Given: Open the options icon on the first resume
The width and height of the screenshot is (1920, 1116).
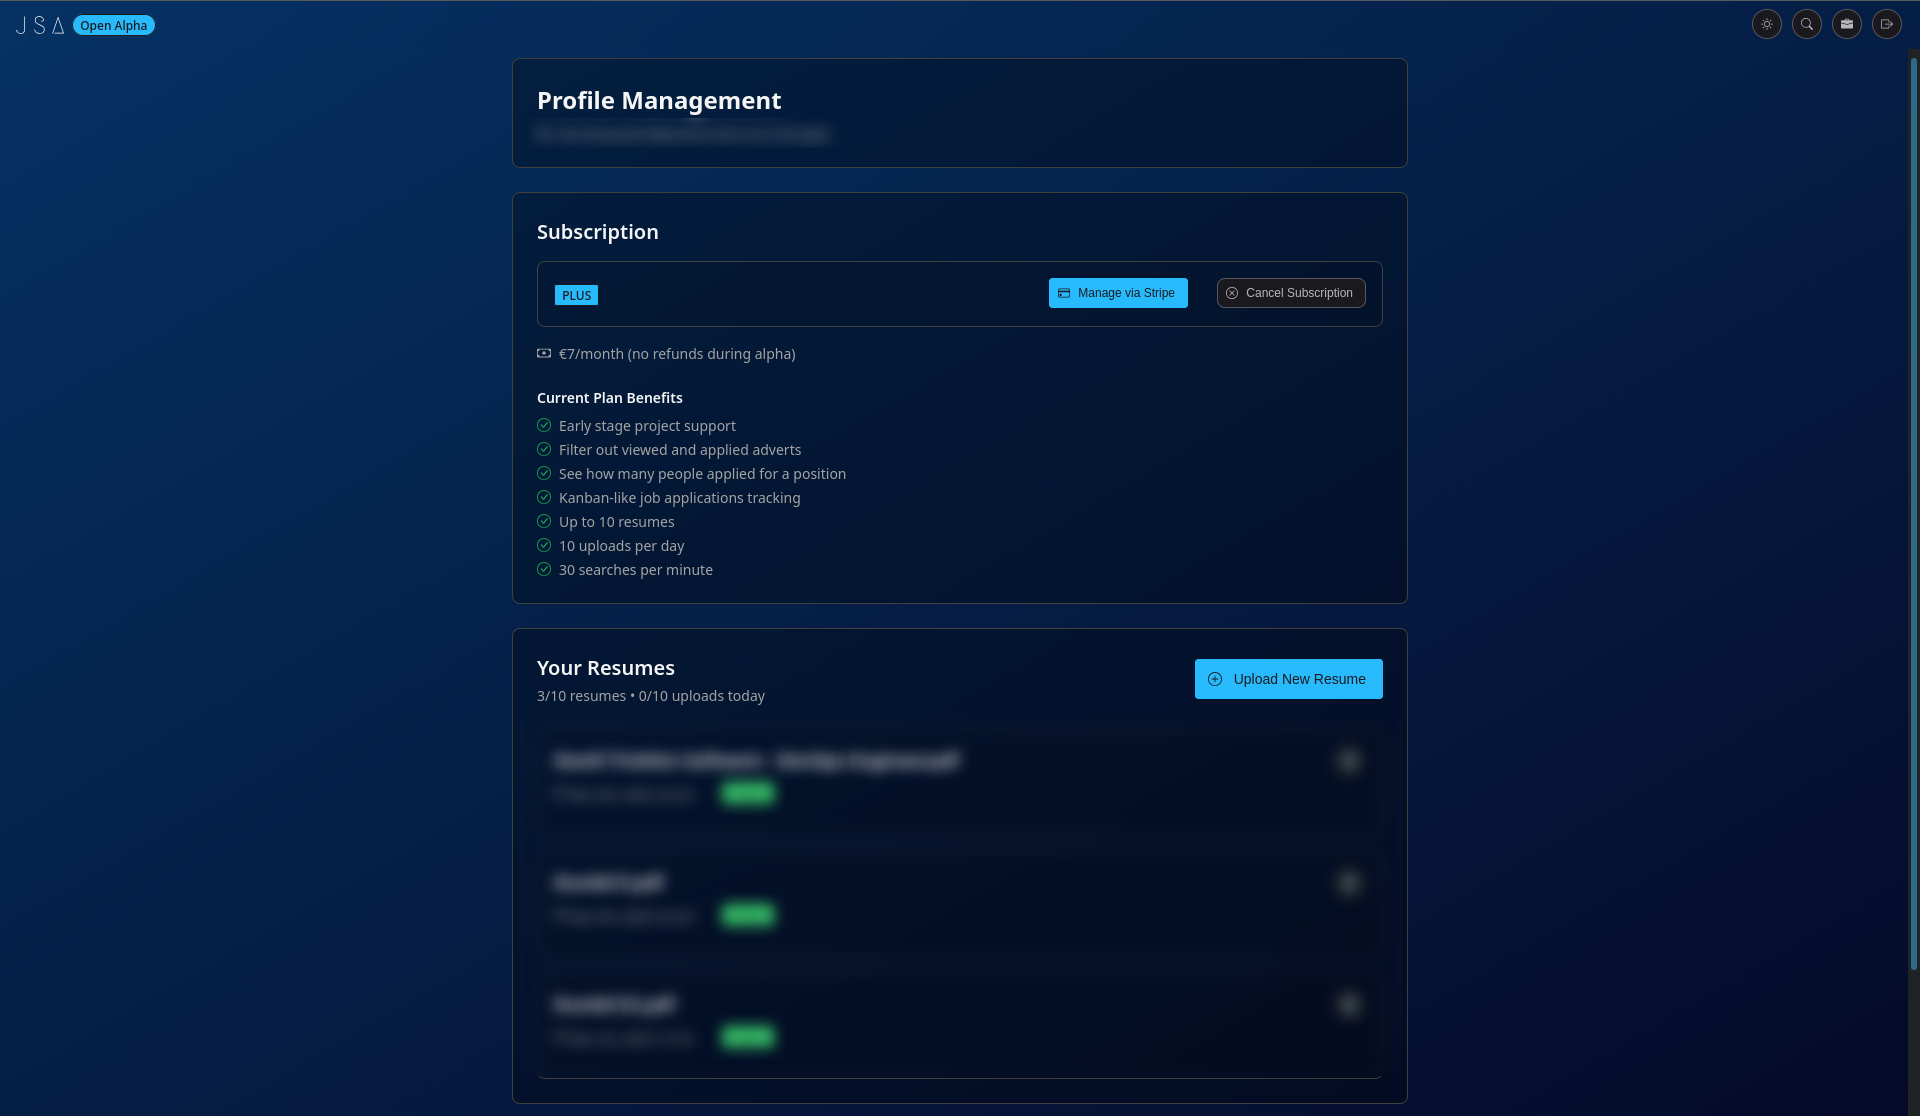Looking at the screenshot, I should pos(1349,761).
